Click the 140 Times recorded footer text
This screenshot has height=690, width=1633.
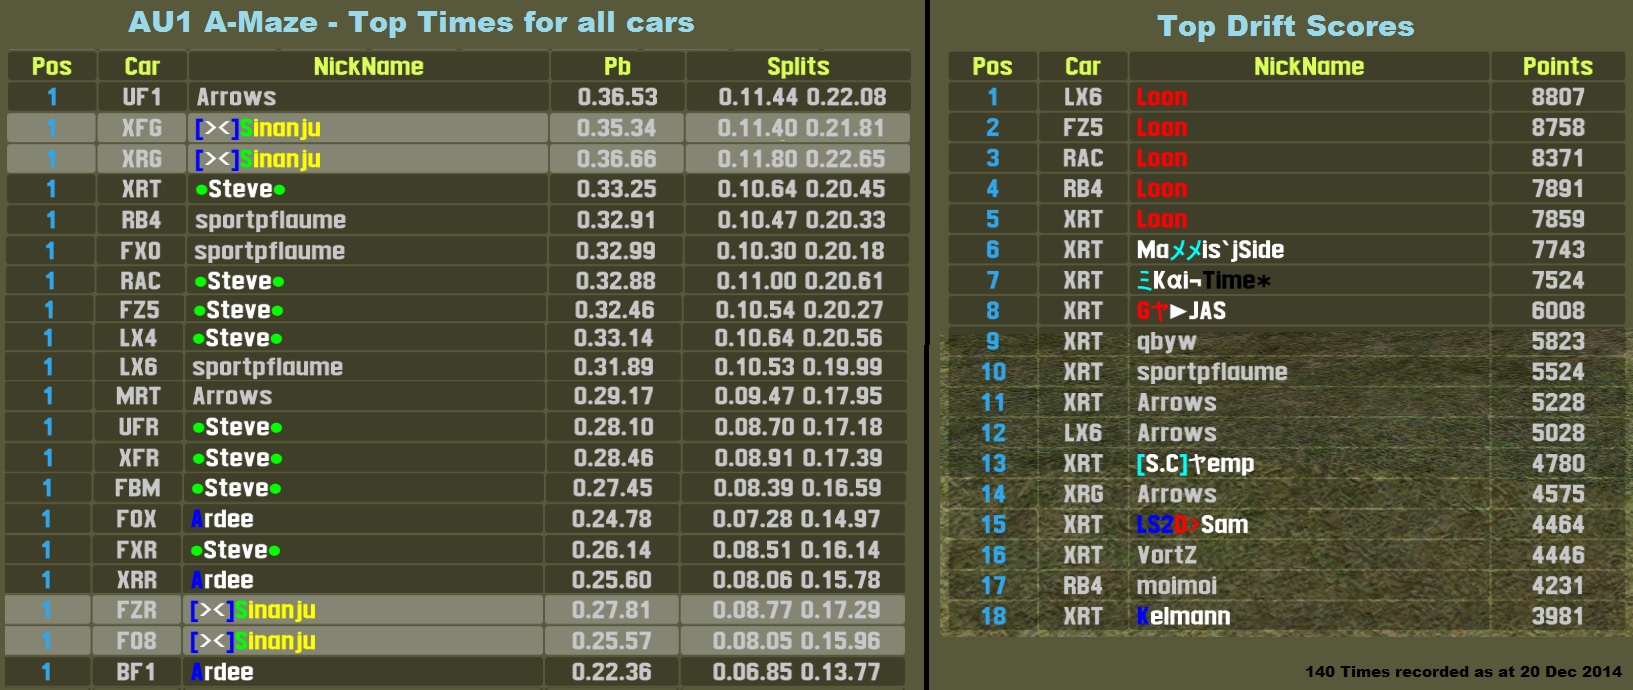coord(1463,672)
